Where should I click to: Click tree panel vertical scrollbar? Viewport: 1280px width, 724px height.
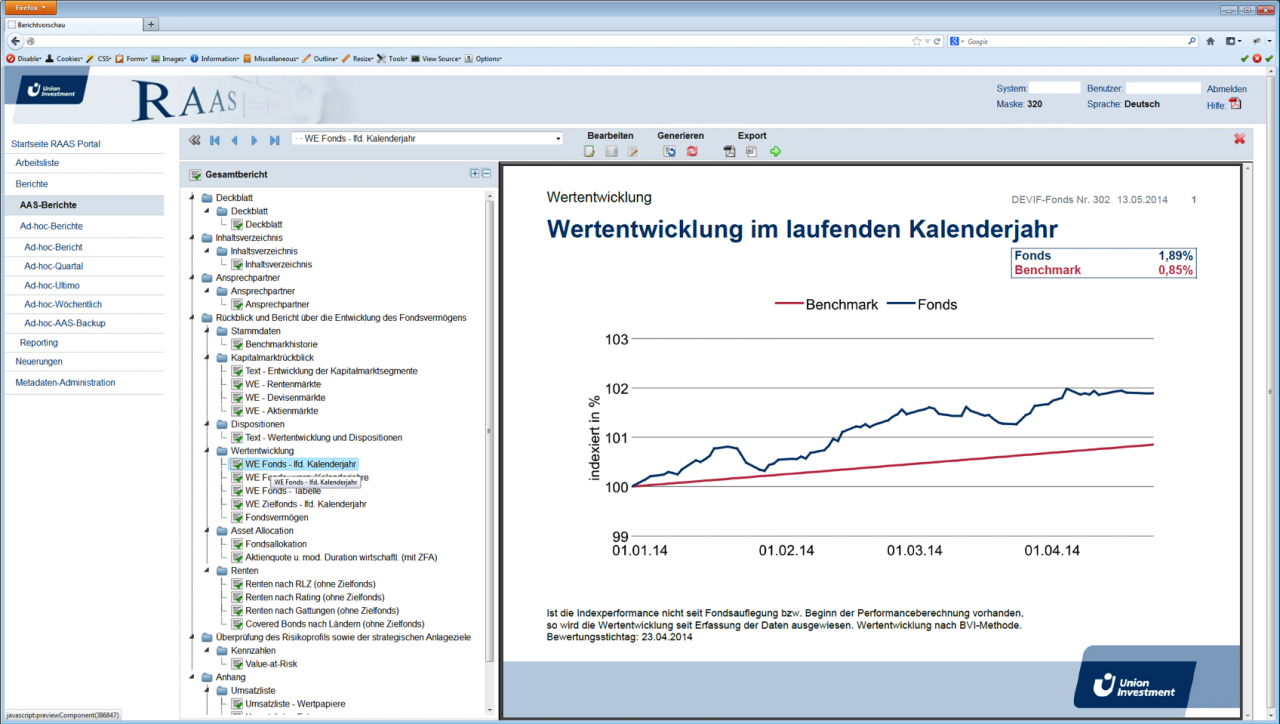tap(489, 430)
